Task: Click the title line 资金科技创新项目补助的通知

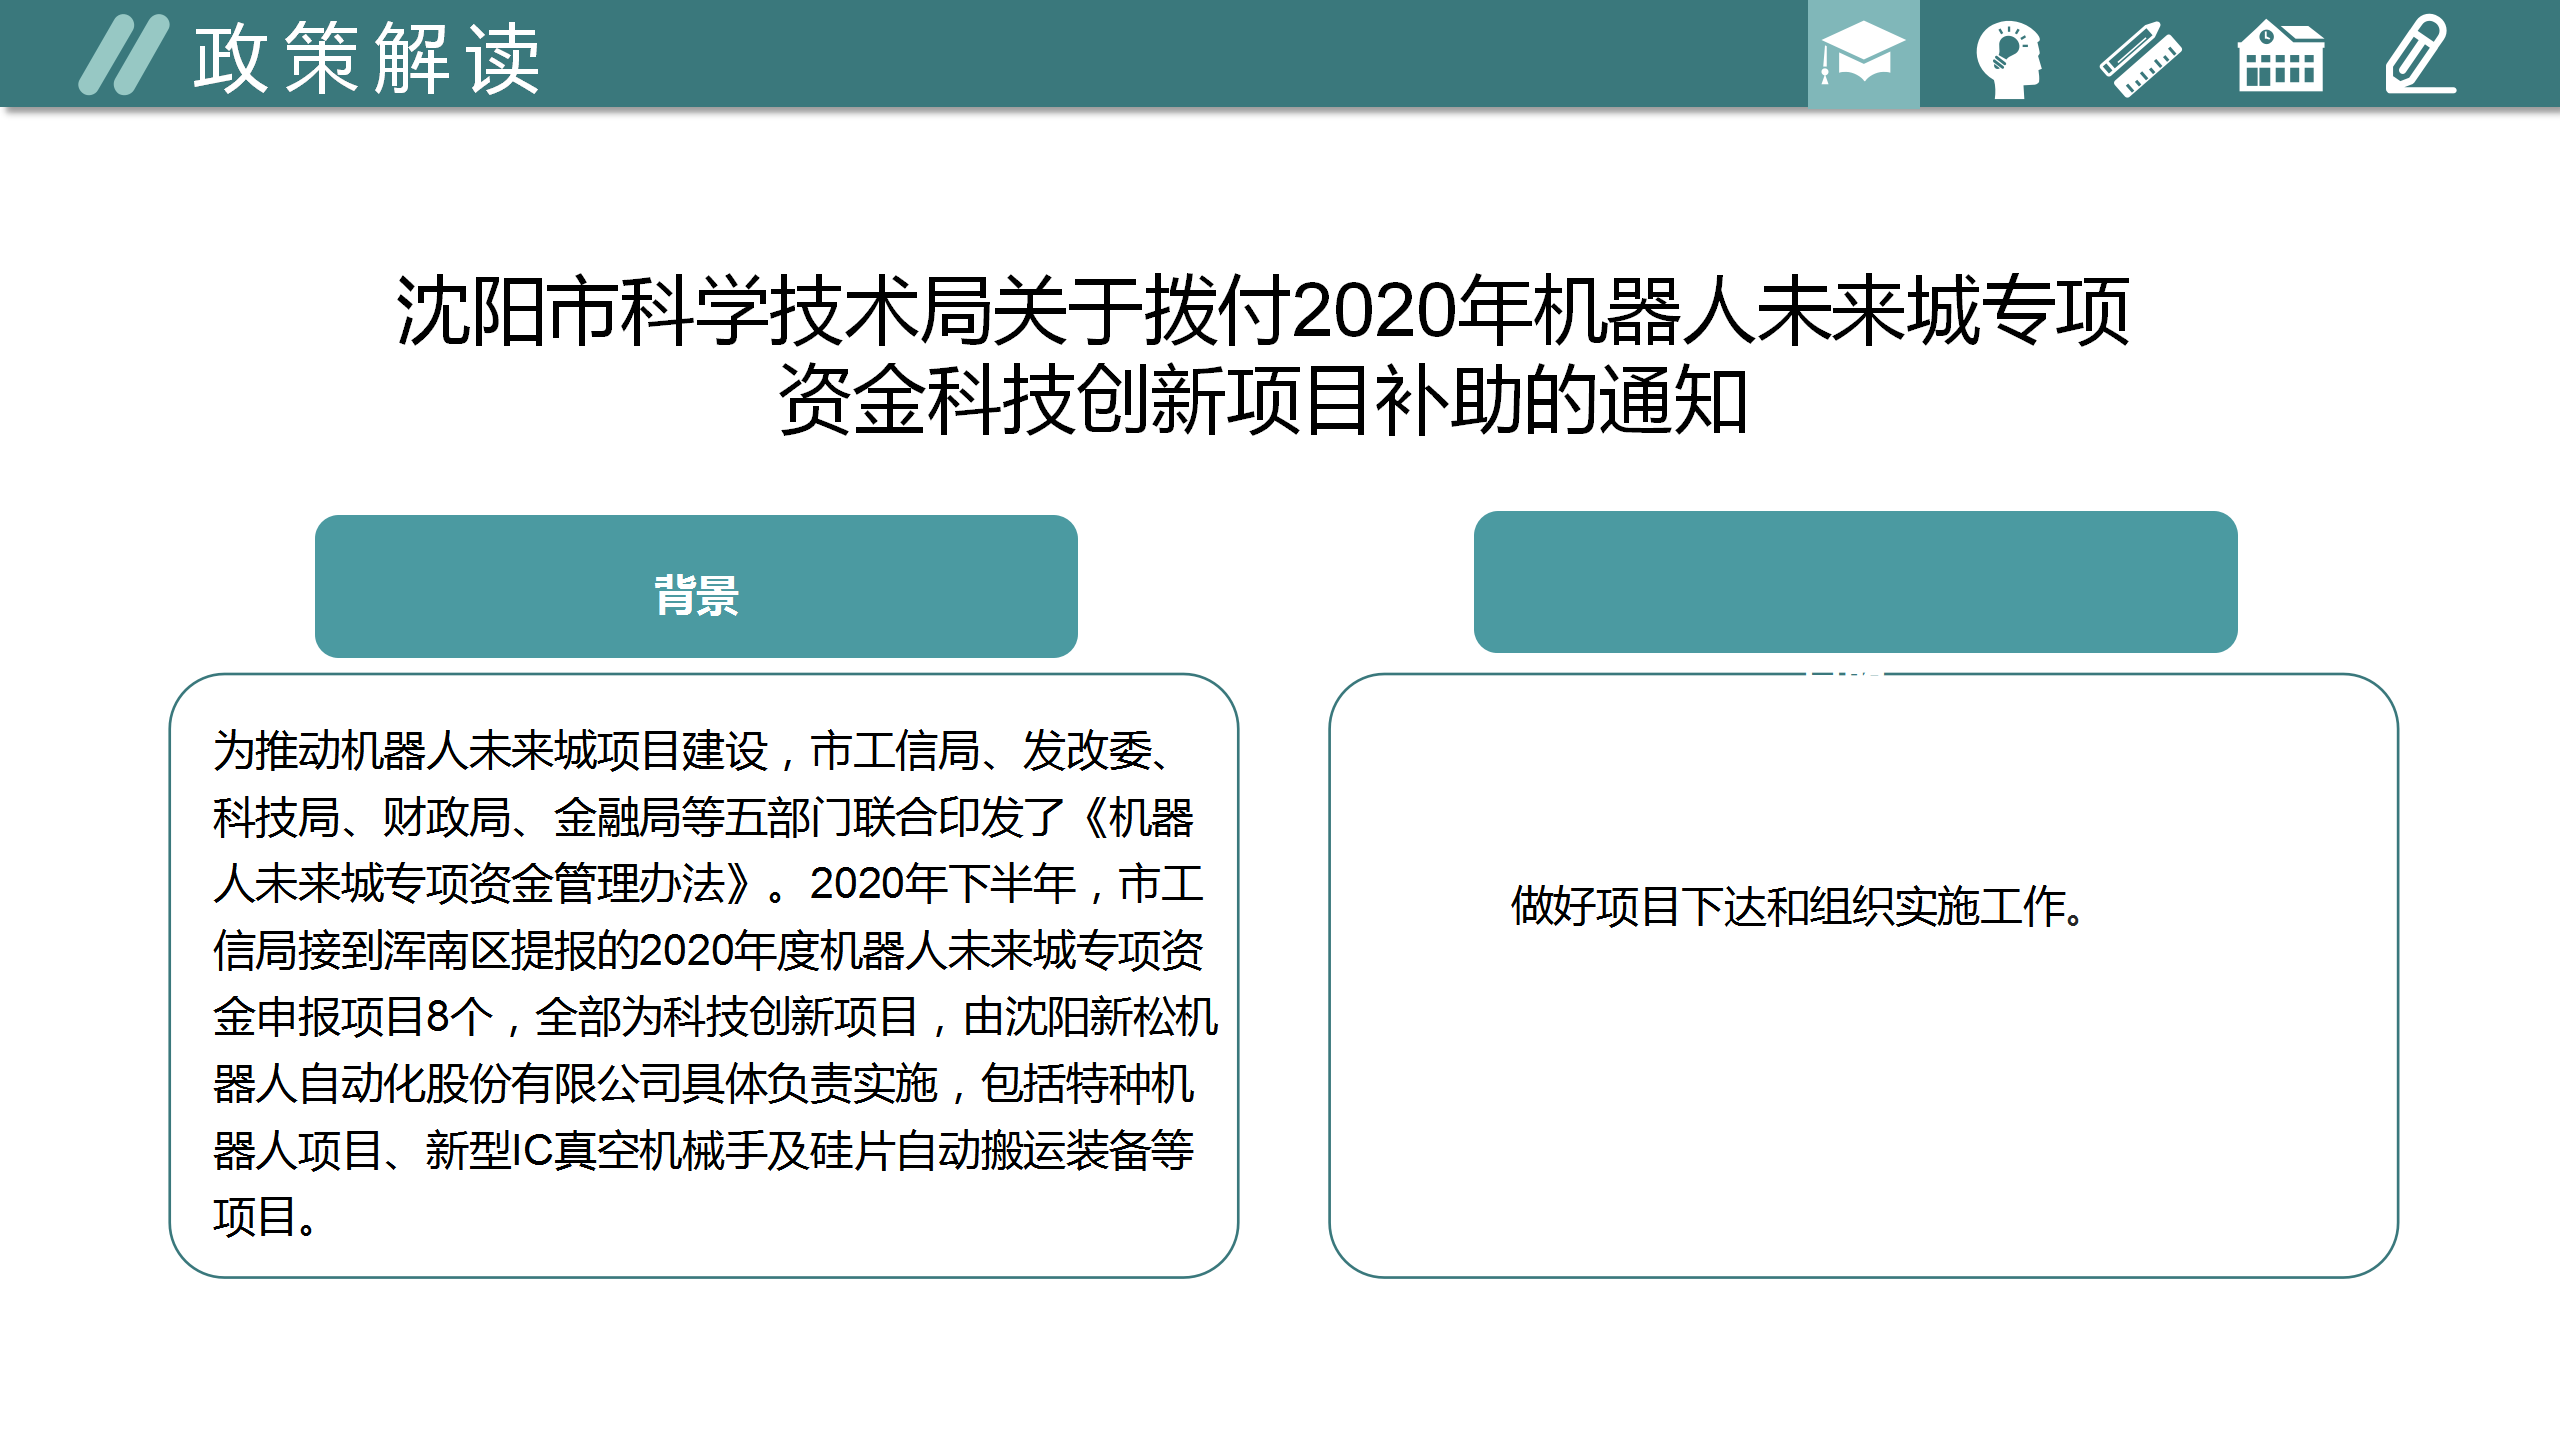Action: pyautogui.click(x=1262, y=400)
